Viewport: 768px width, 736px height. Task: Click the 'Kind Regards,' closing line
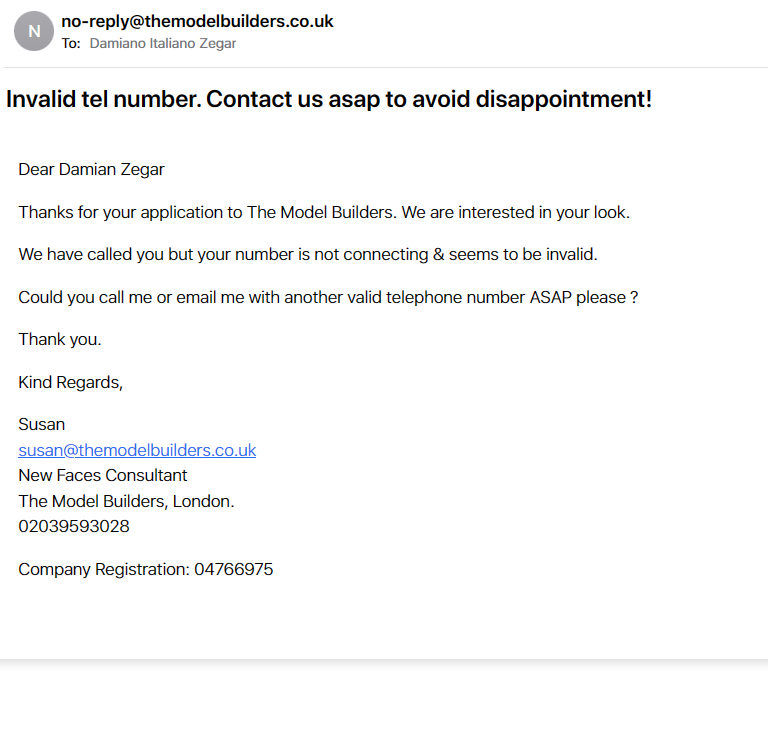(71, 382)
